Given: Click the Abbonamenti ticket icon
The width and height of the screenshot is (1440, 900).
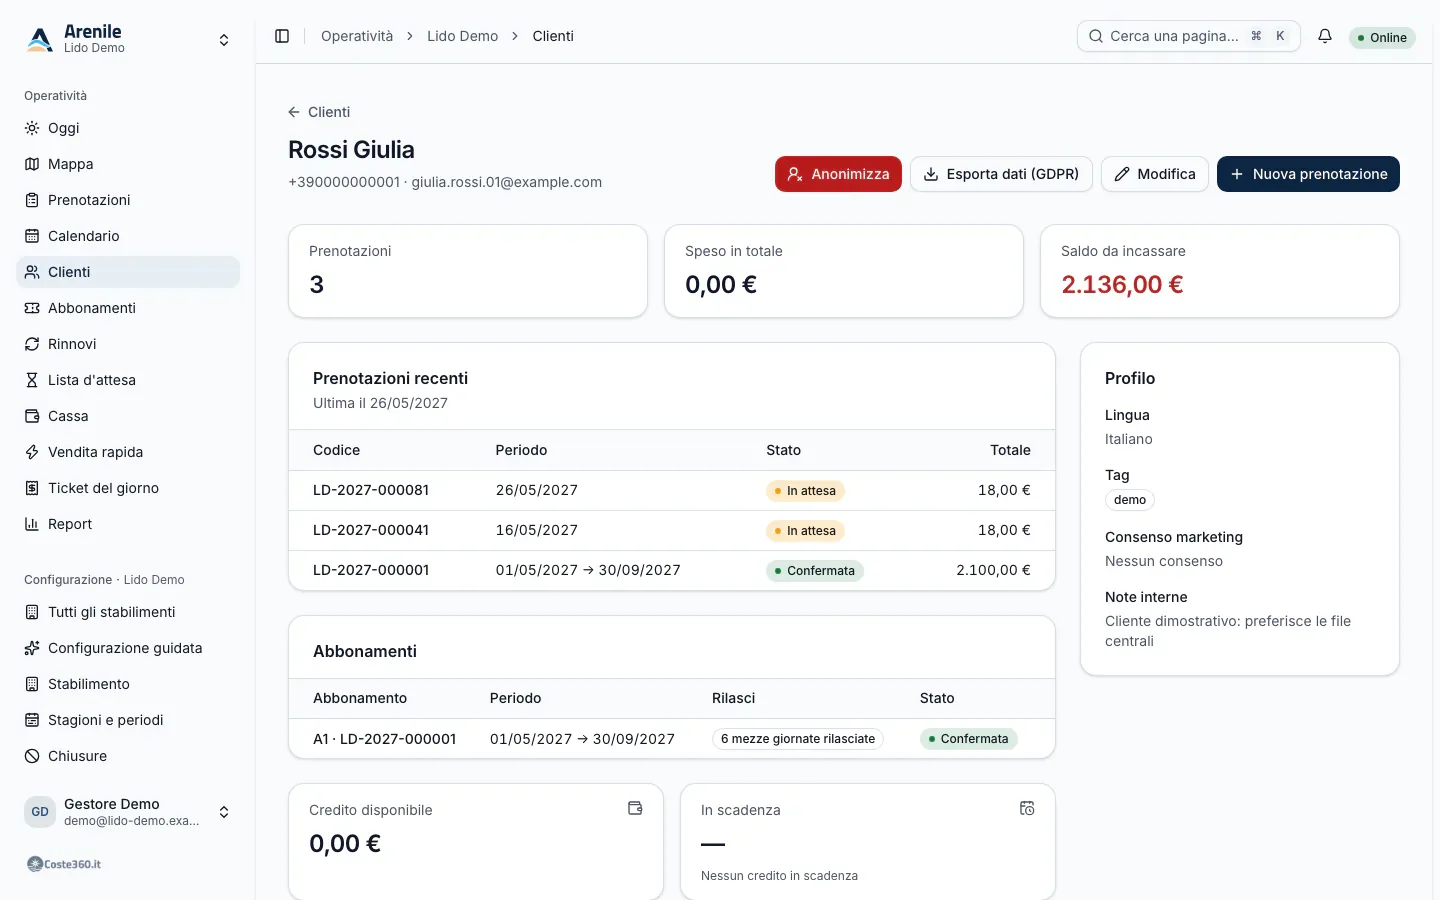Looking at the screenshot, I should [x=32, y=308].
